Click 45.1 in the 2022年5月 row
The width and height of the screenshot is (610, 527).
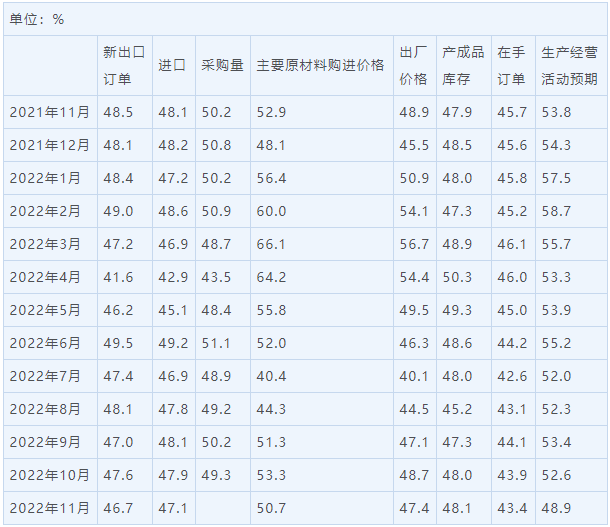coord(173,311)
